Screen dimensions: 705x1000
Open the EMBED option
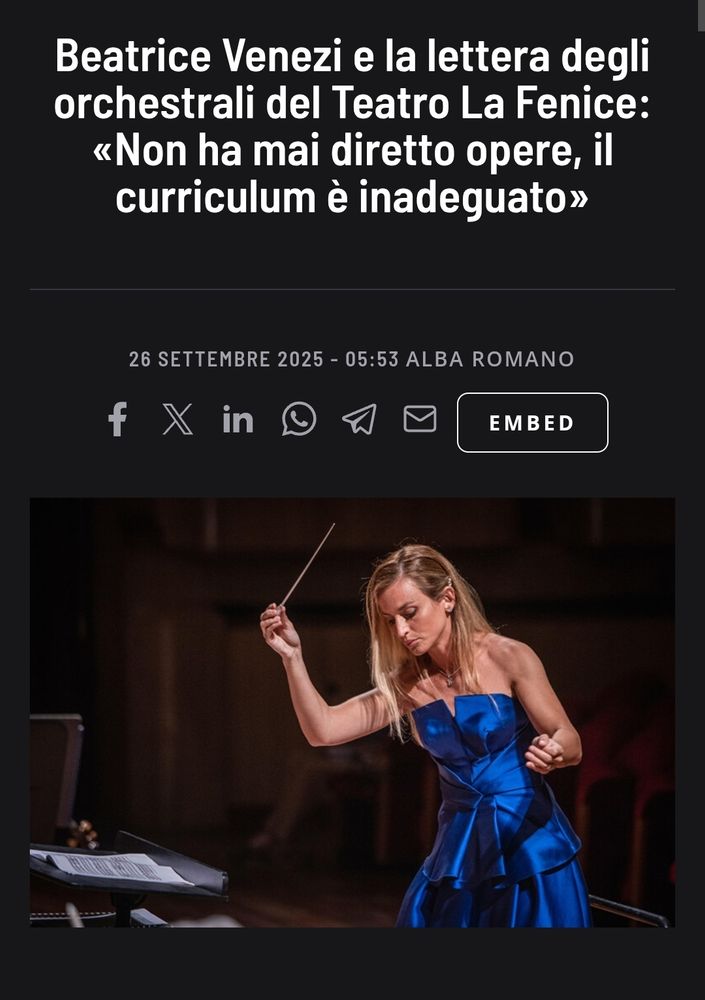pos(533,422)
